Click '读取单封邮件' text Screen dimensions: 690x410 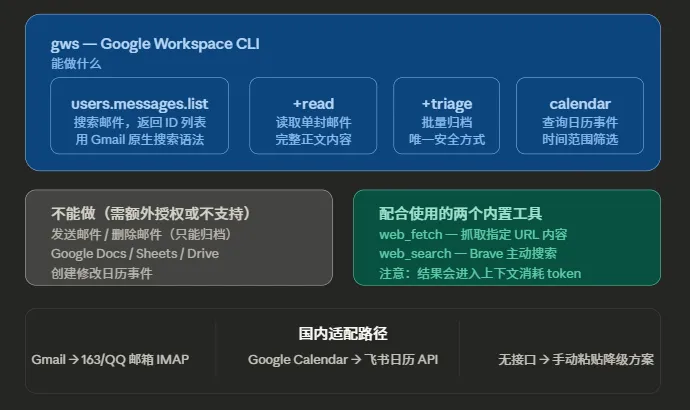313,122
